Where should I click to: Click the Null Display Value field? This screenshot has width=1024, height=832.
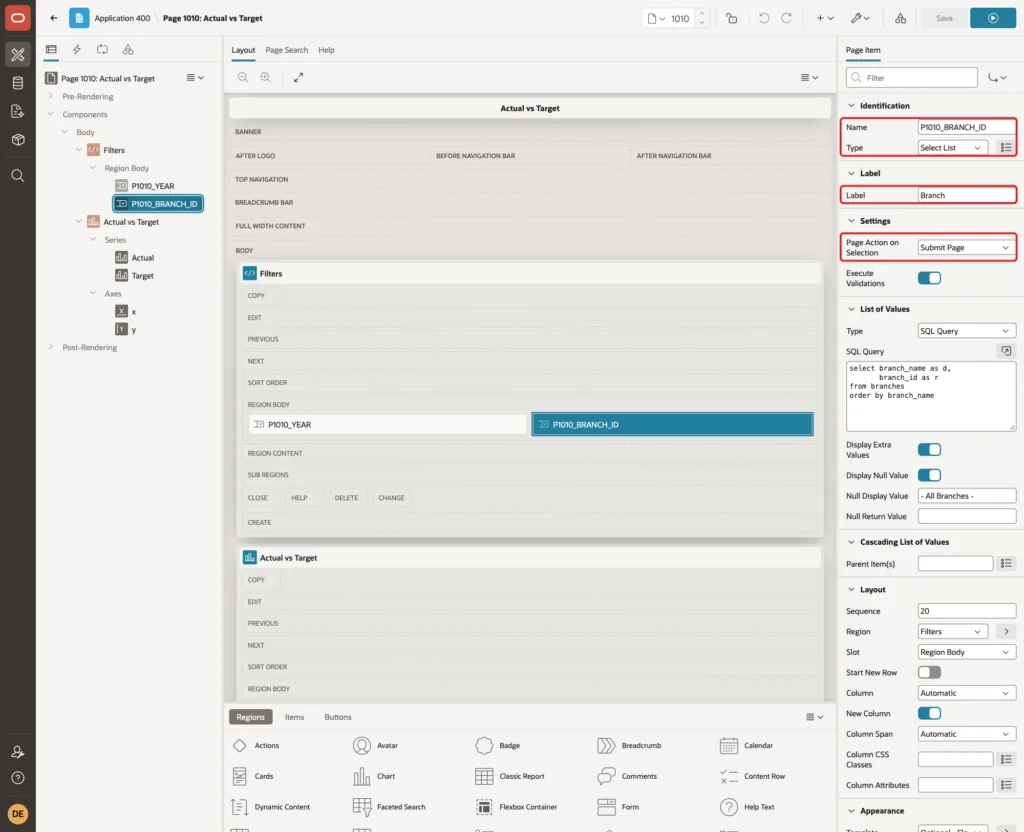(x=967, y=496)
